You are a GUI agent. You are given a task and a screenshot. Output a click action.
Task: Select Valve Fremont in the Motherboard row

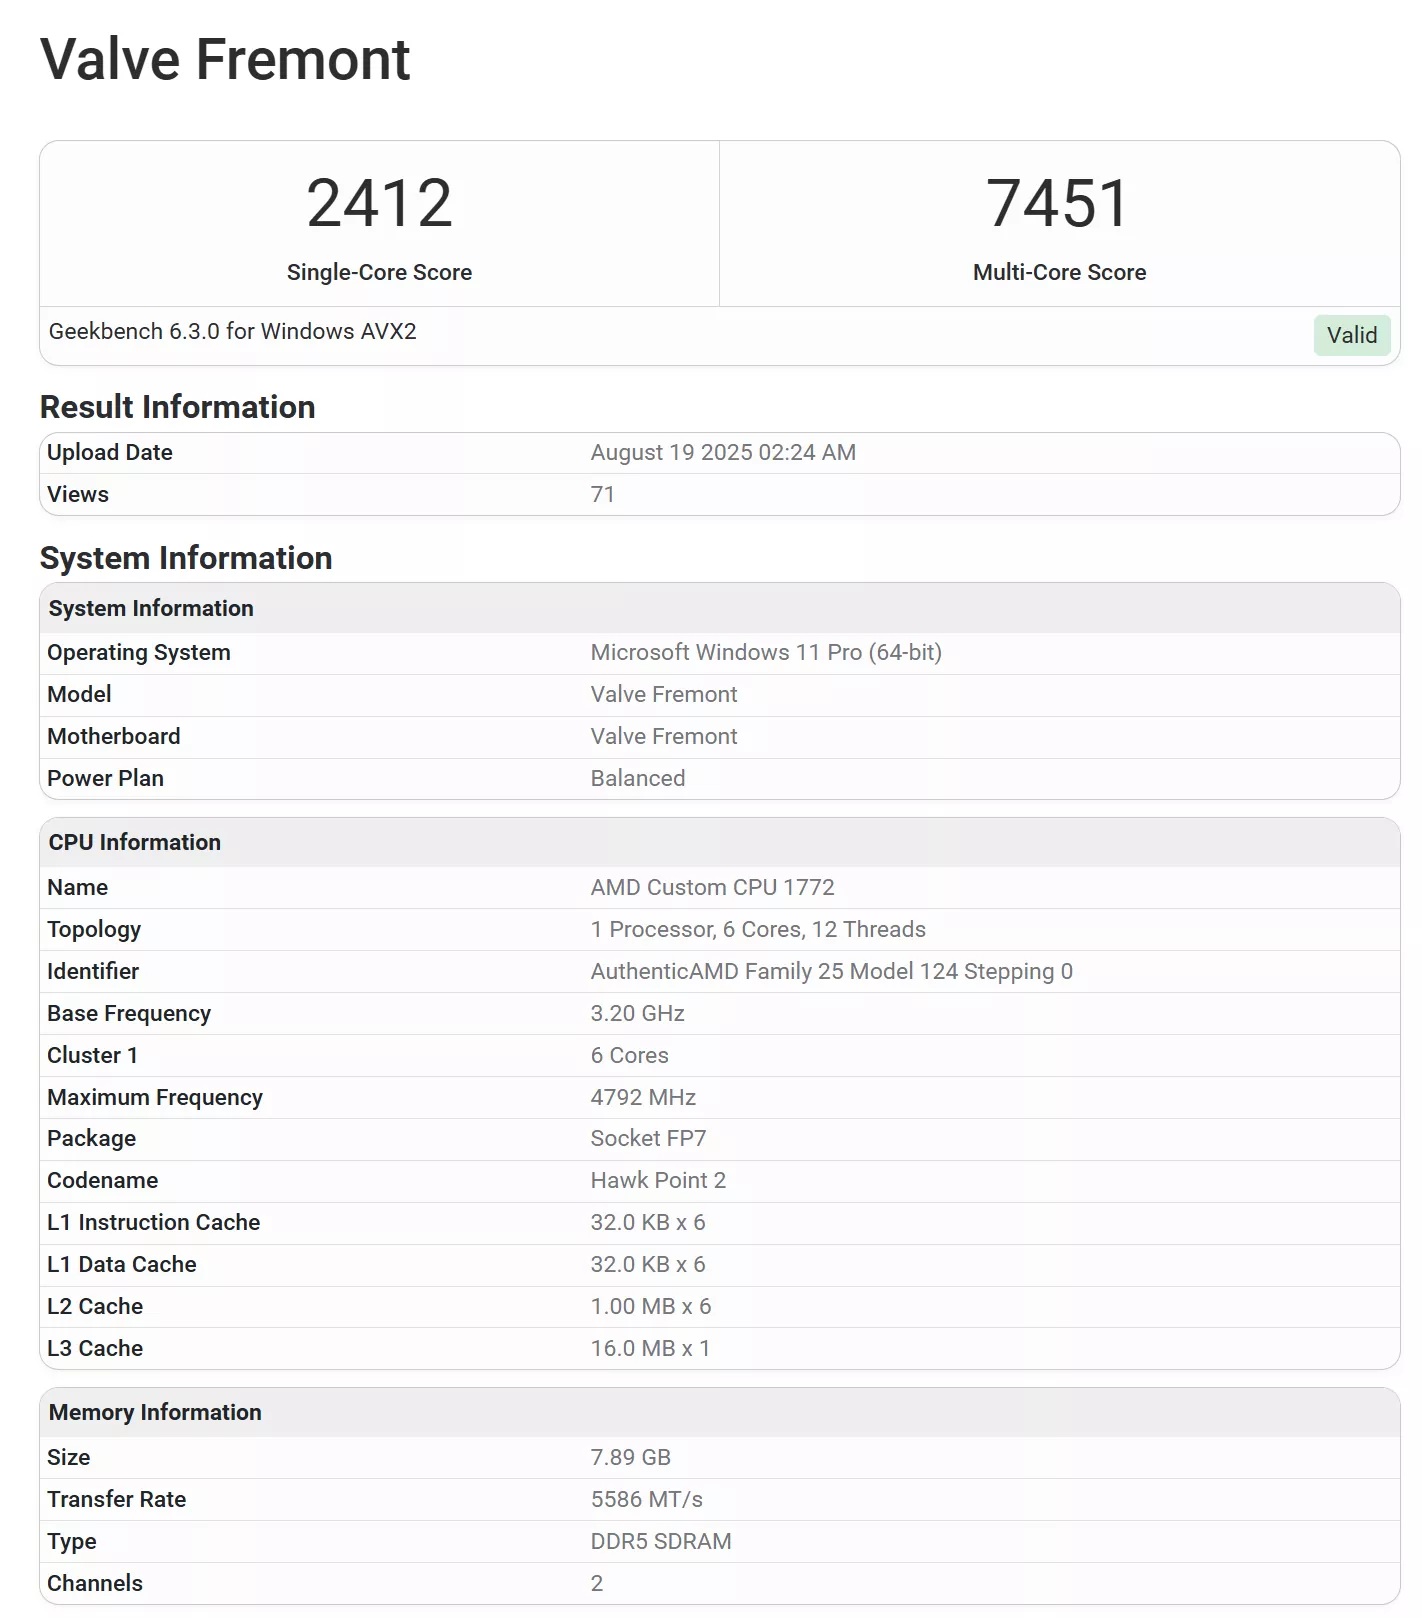[664, 736]
